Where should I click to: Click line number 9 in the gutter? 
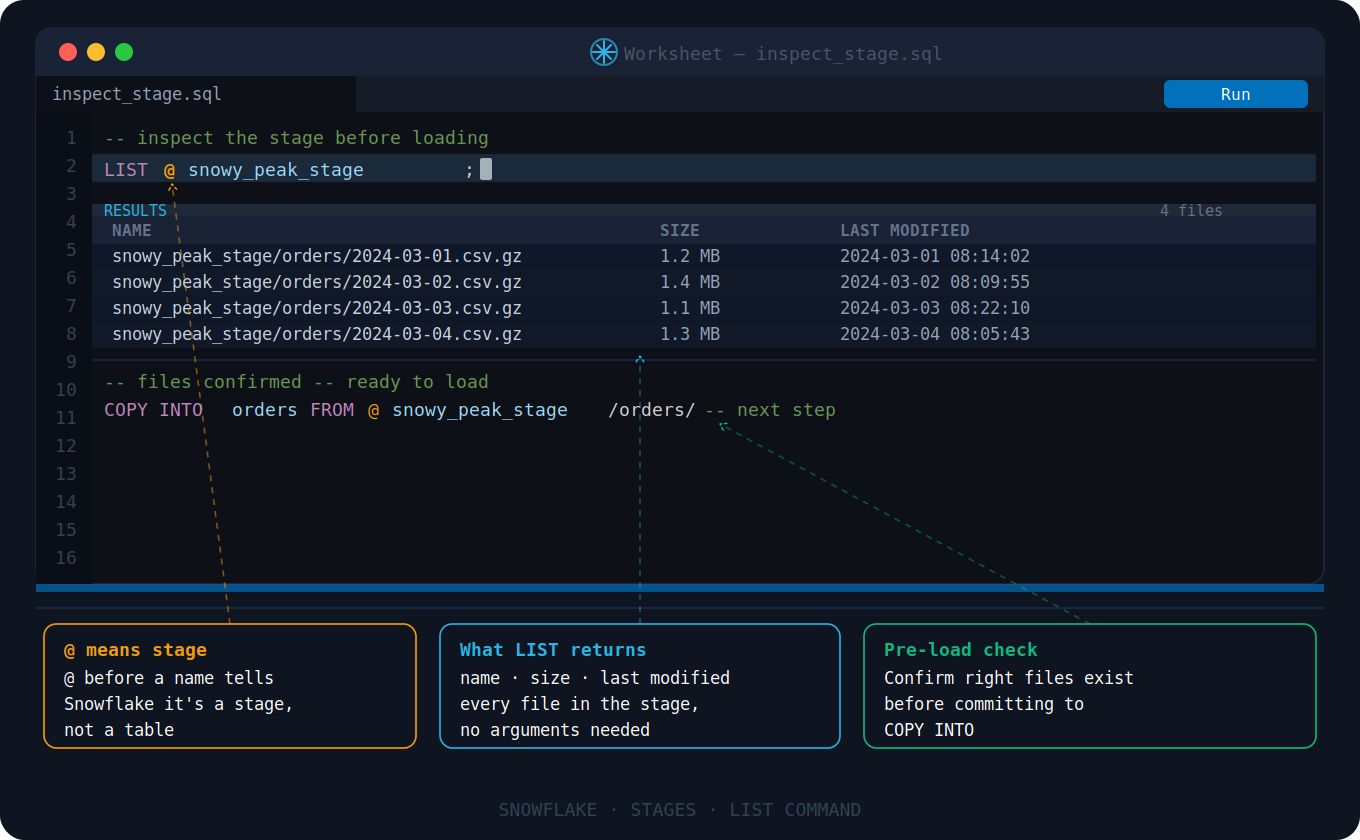click(71, 362)
